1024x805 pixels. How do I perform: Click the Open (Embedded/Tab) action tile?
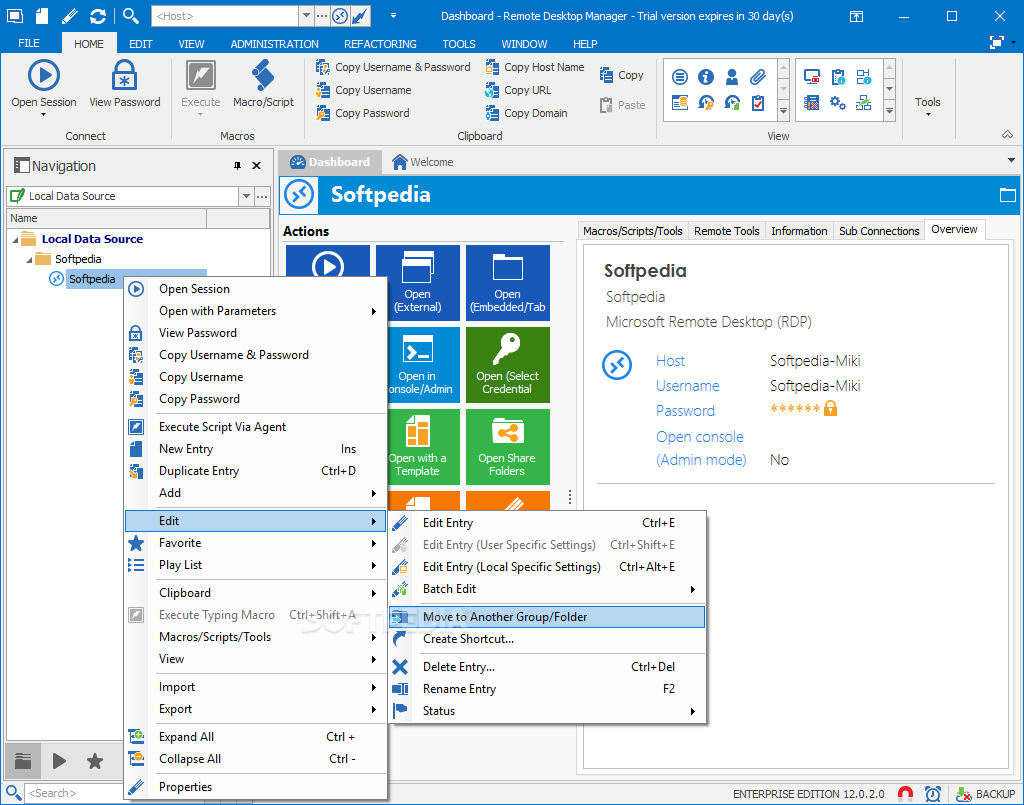pos(508,282)
